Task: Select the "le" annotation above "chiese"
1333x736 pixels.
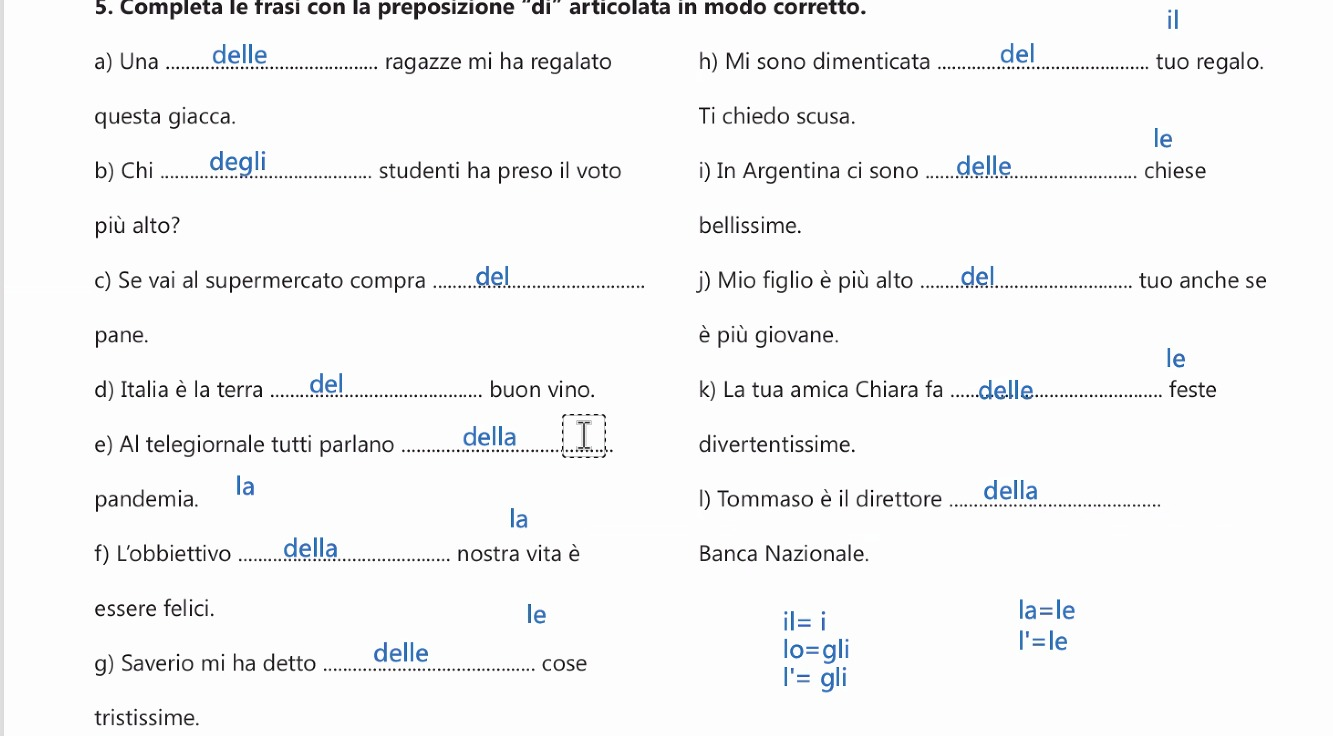Action: point(1162,138)
